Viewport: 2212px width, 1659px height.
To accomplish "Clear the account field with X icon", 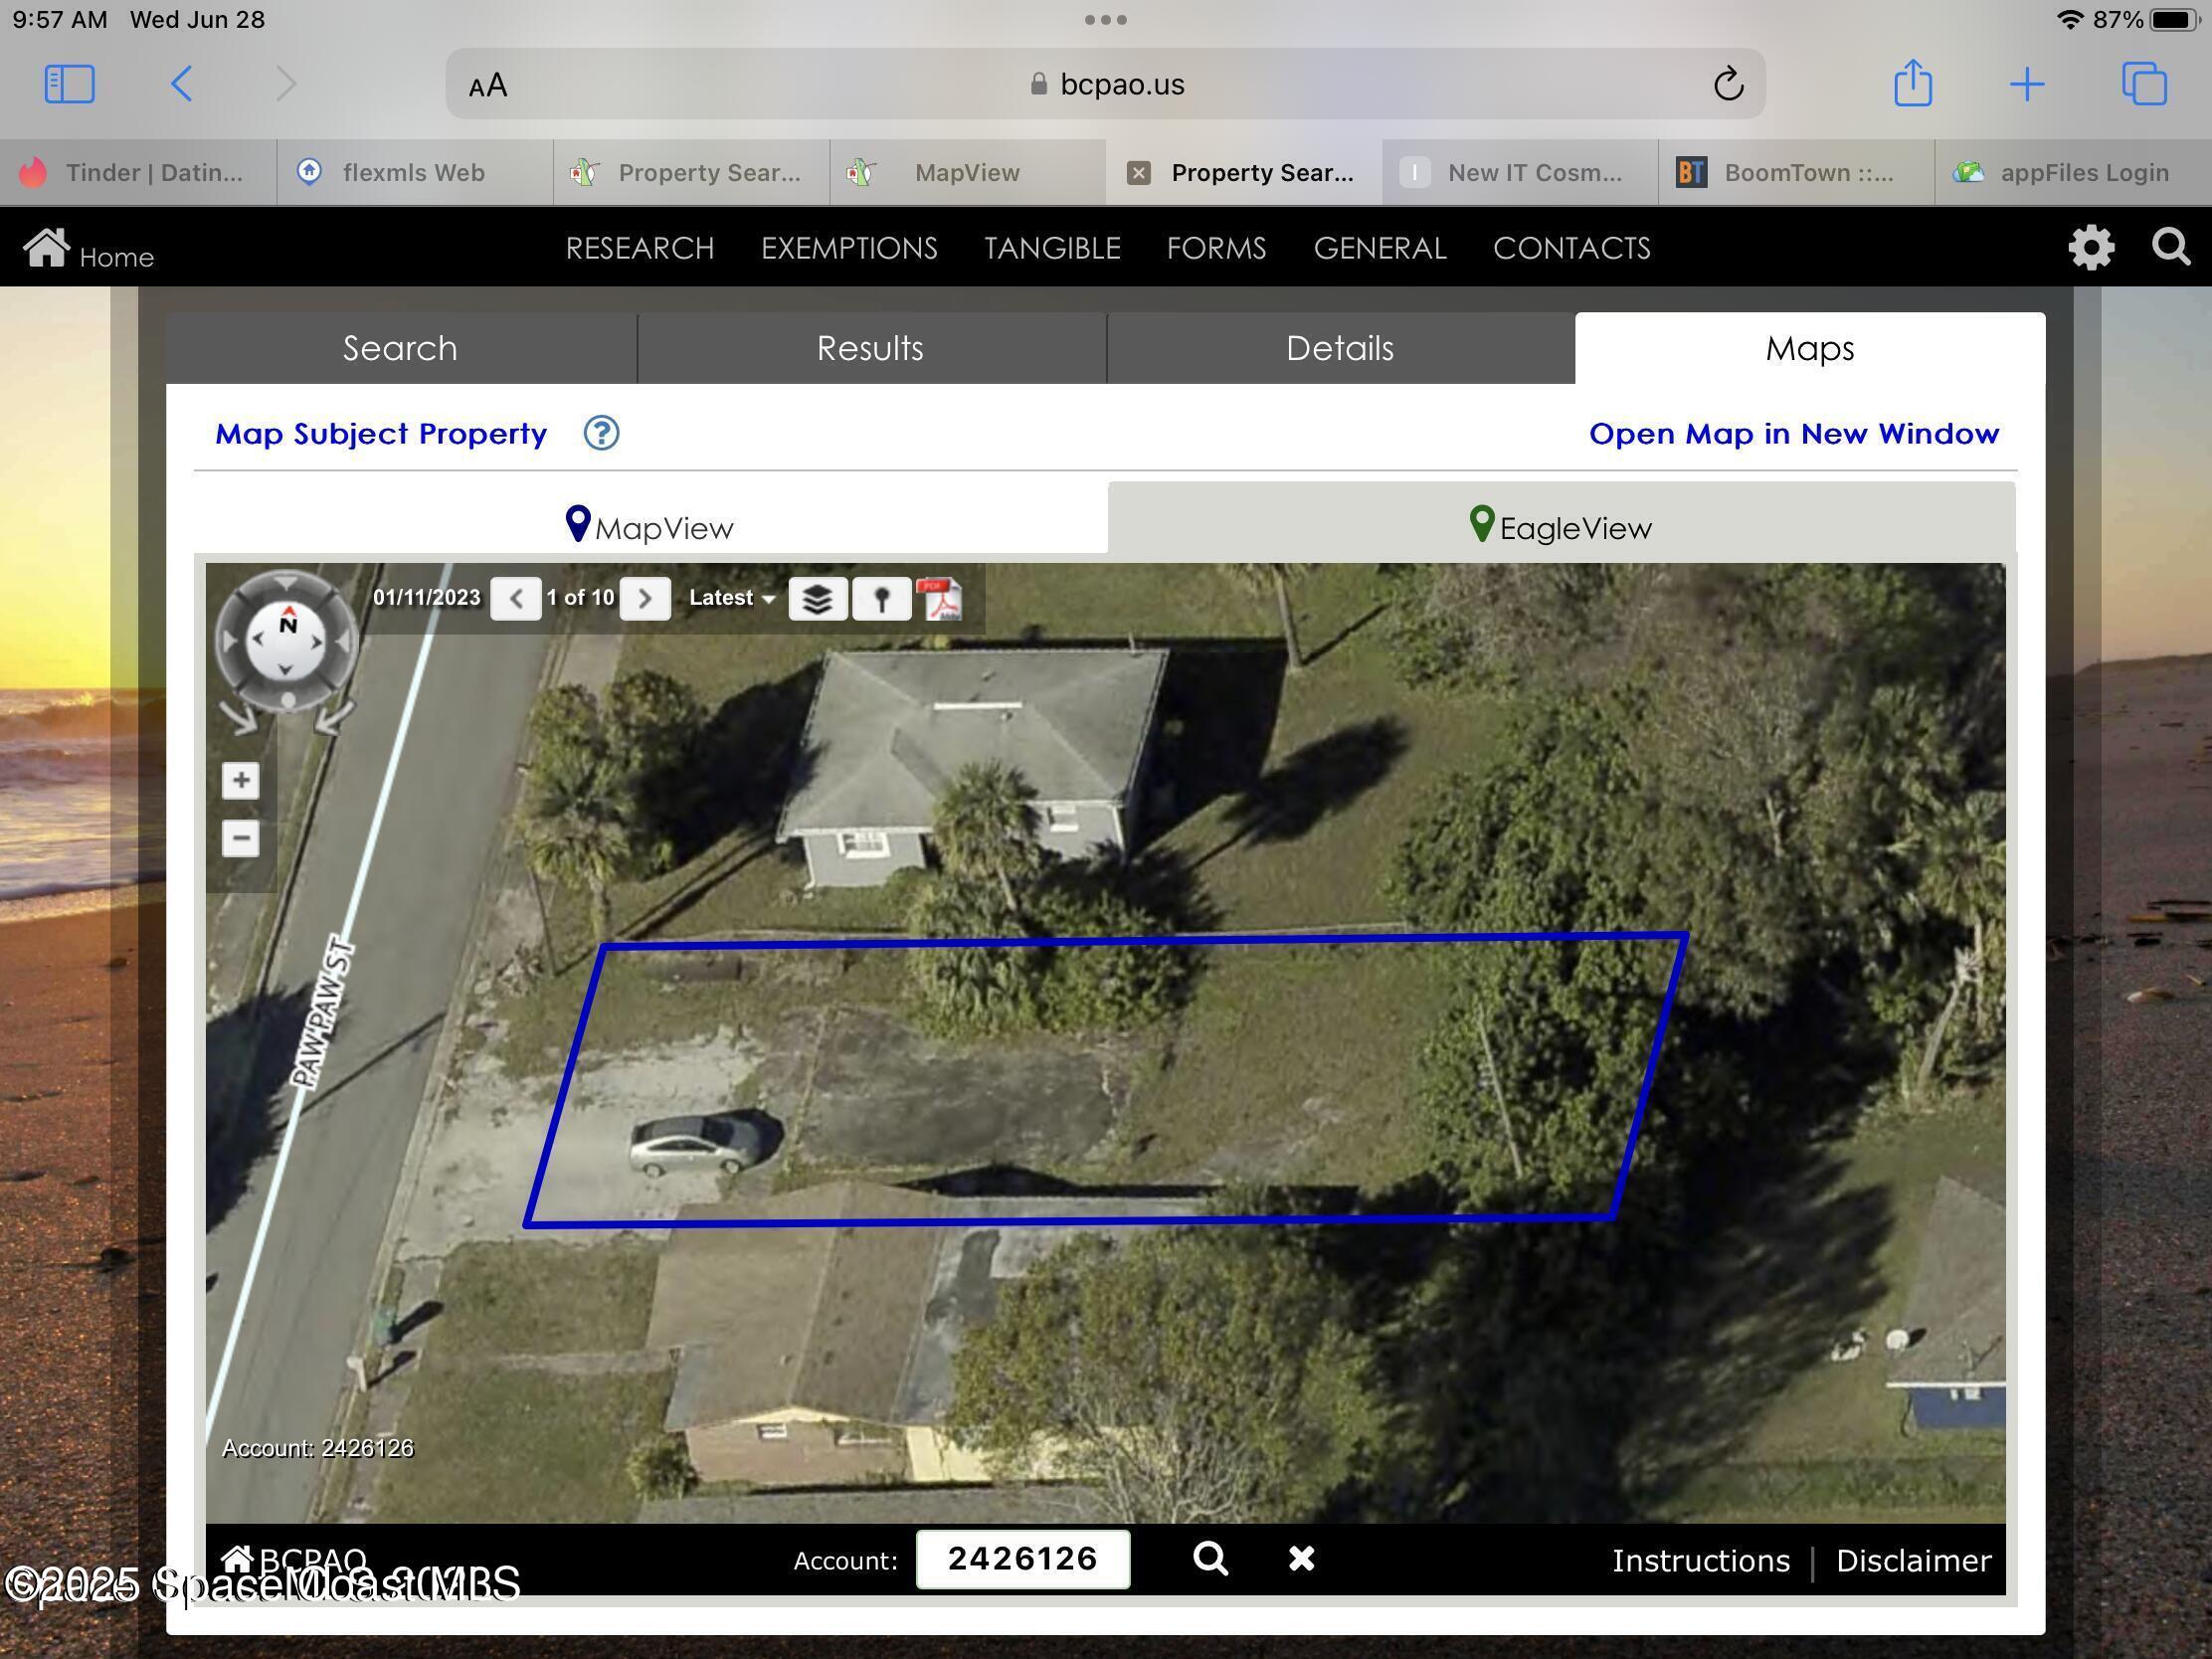I will coord(1301,1558).
